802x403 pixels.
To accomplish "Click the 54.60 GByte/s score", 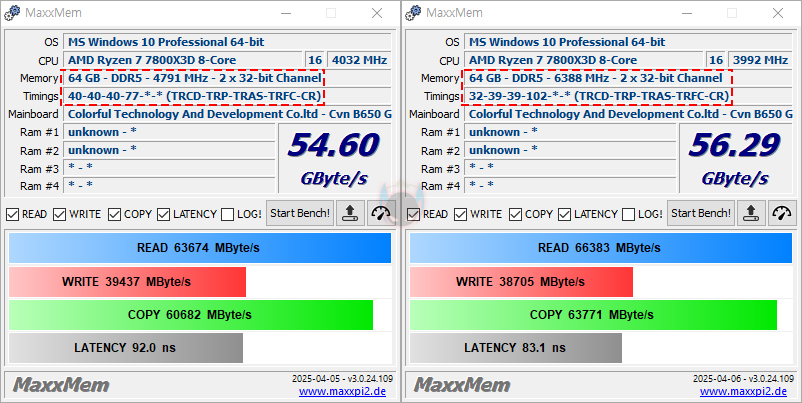I will [335, 159].
